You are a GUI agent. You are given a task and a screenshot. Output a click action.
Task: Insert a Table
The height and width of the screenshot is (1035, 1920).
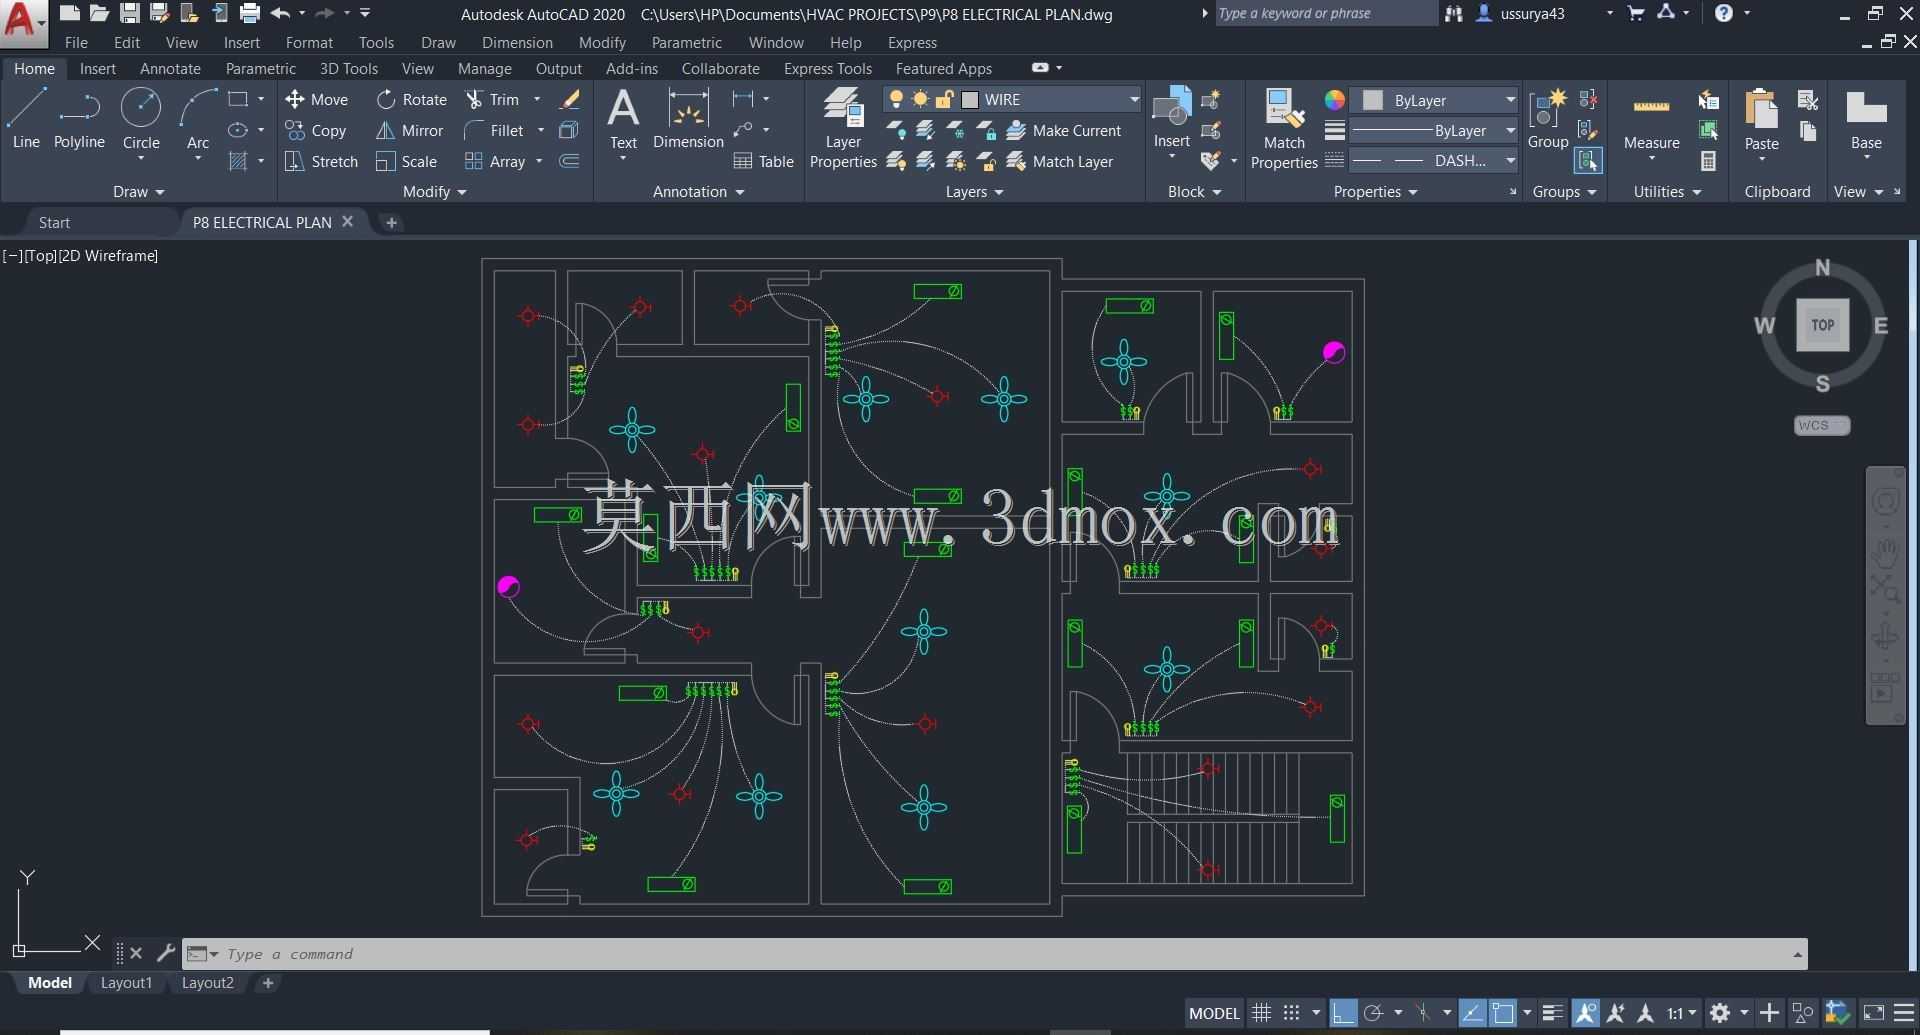[764, 161]
